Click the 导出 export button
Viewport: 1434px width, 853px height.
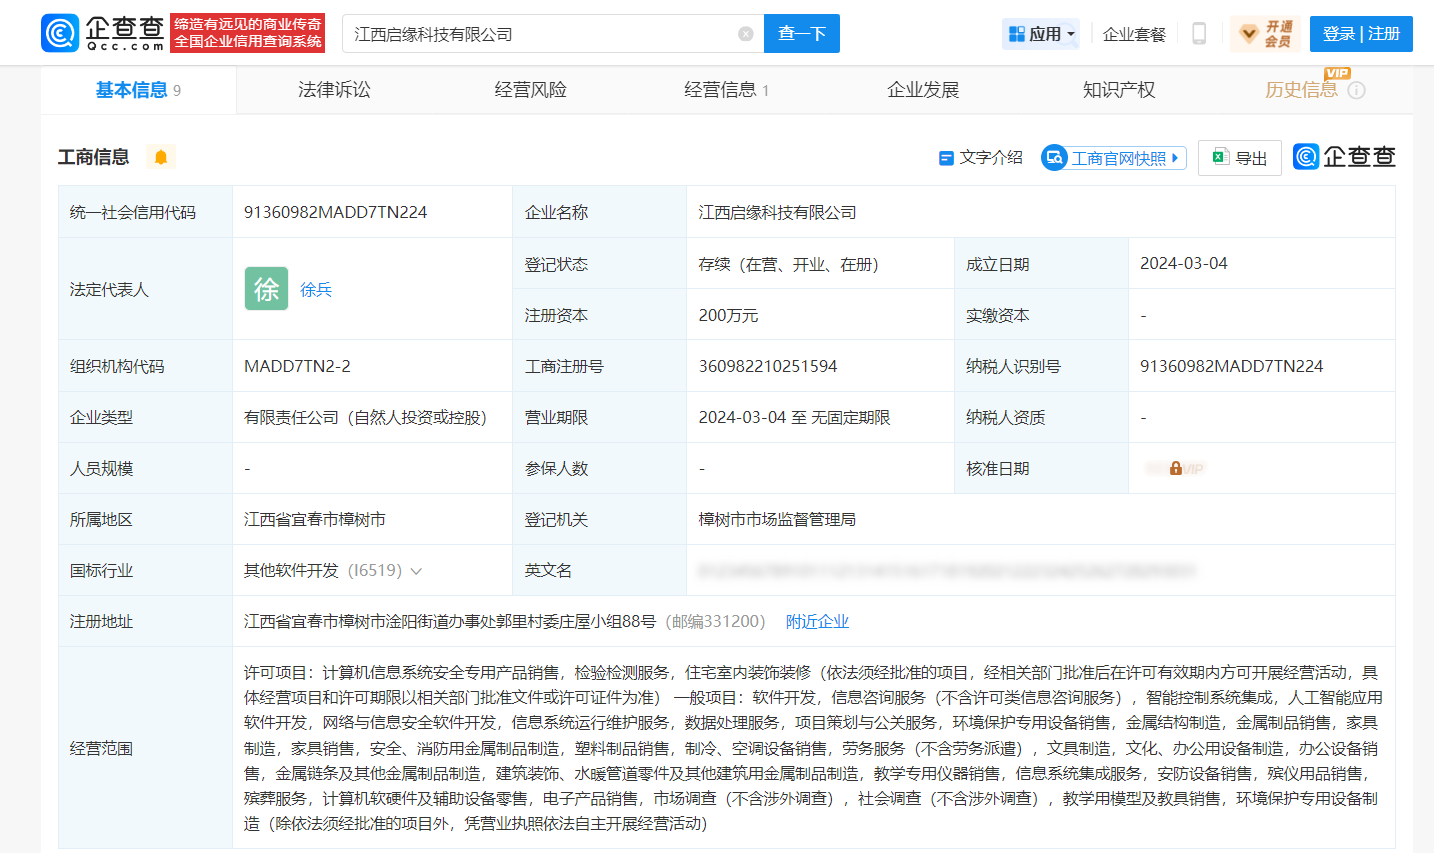(x=1240, y=158)
